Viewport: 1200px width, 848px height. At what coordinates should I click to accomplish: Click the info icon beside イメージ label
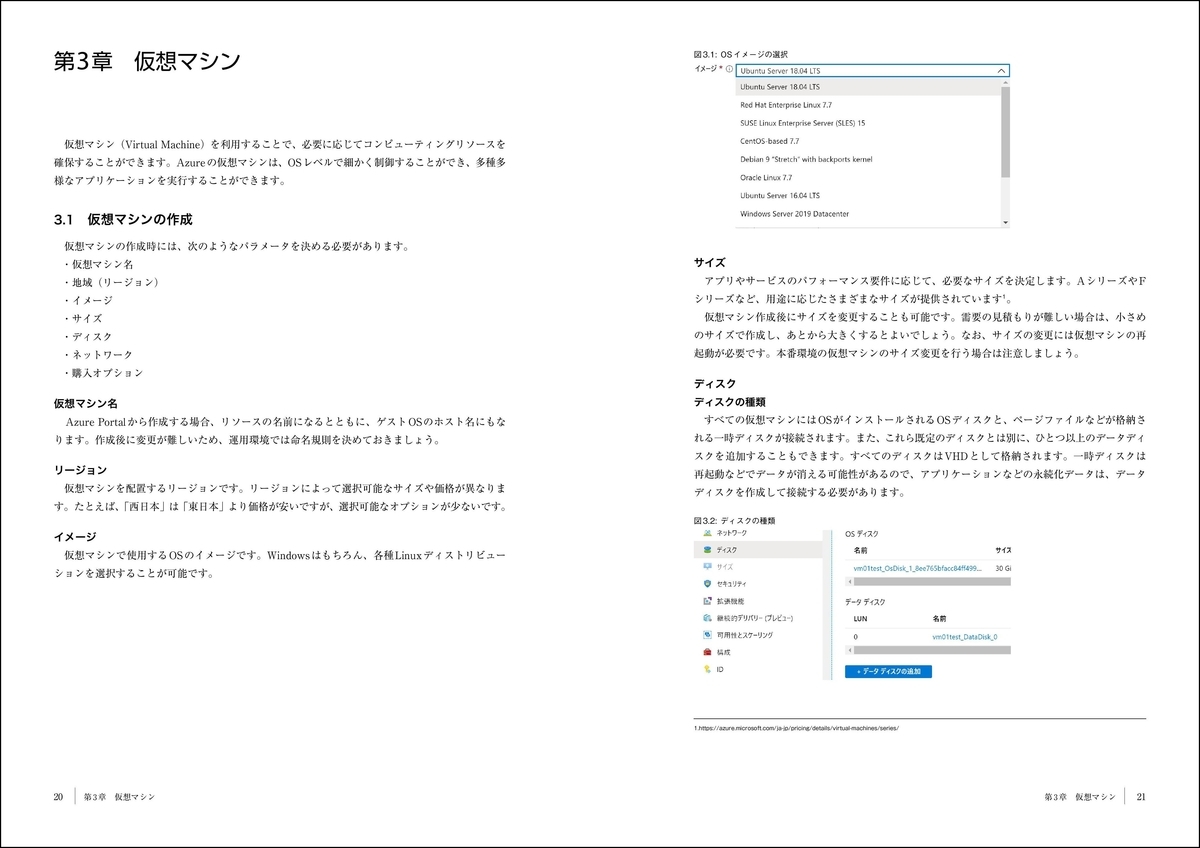click(x=730, y=70)
